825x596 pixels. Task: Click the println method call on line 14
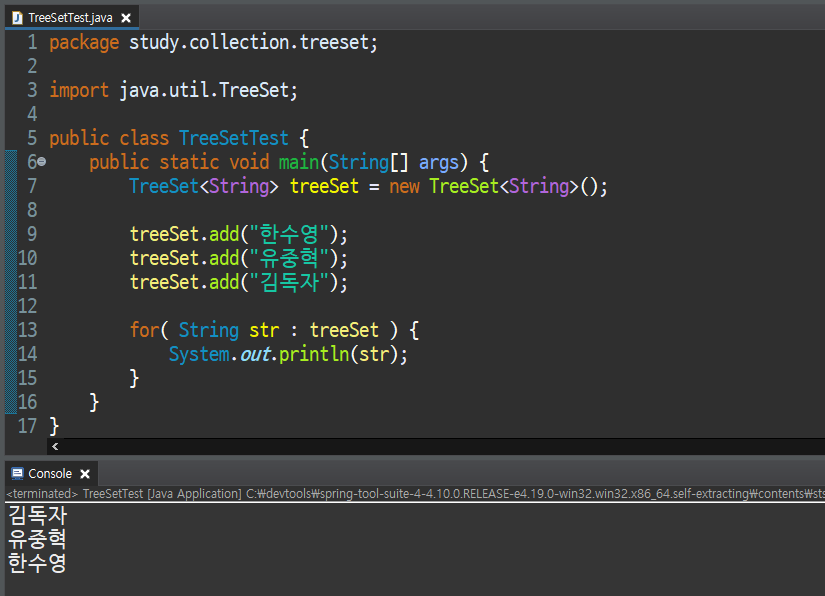[314, 355]
